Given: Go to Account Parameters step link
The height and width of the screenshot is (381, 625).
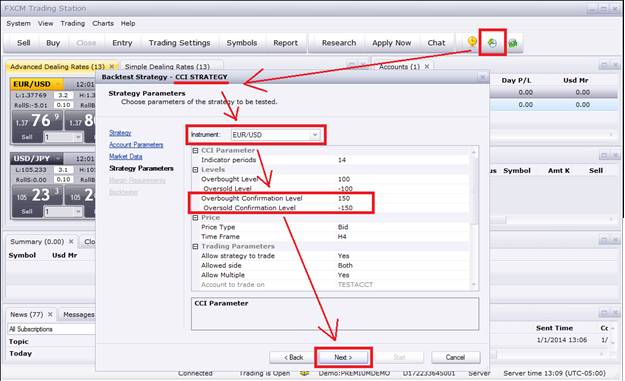Looking at the screenshot, I should click(136, 145).
